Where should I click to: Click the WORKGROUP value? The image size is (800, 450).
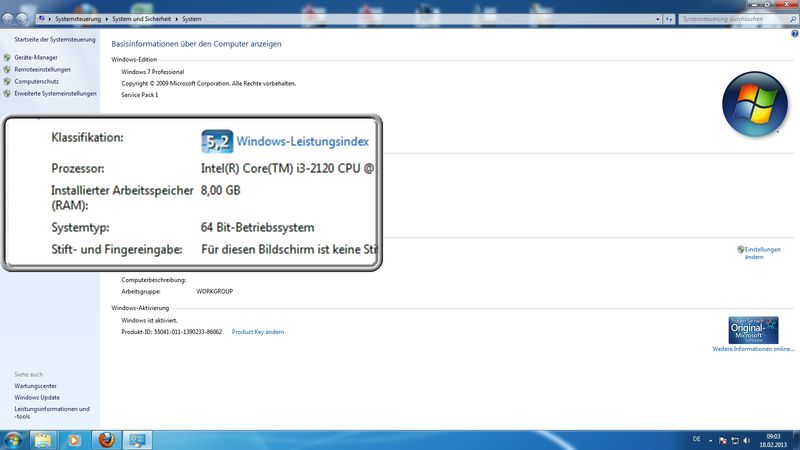[214, 291]
